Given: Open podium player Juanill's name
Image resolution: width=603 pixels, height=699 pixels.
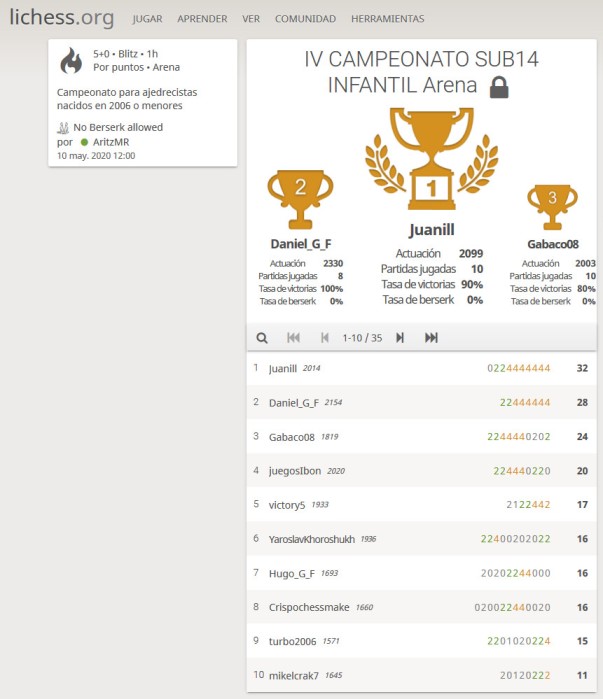Looking at the screenshot, I should [432, 230].
